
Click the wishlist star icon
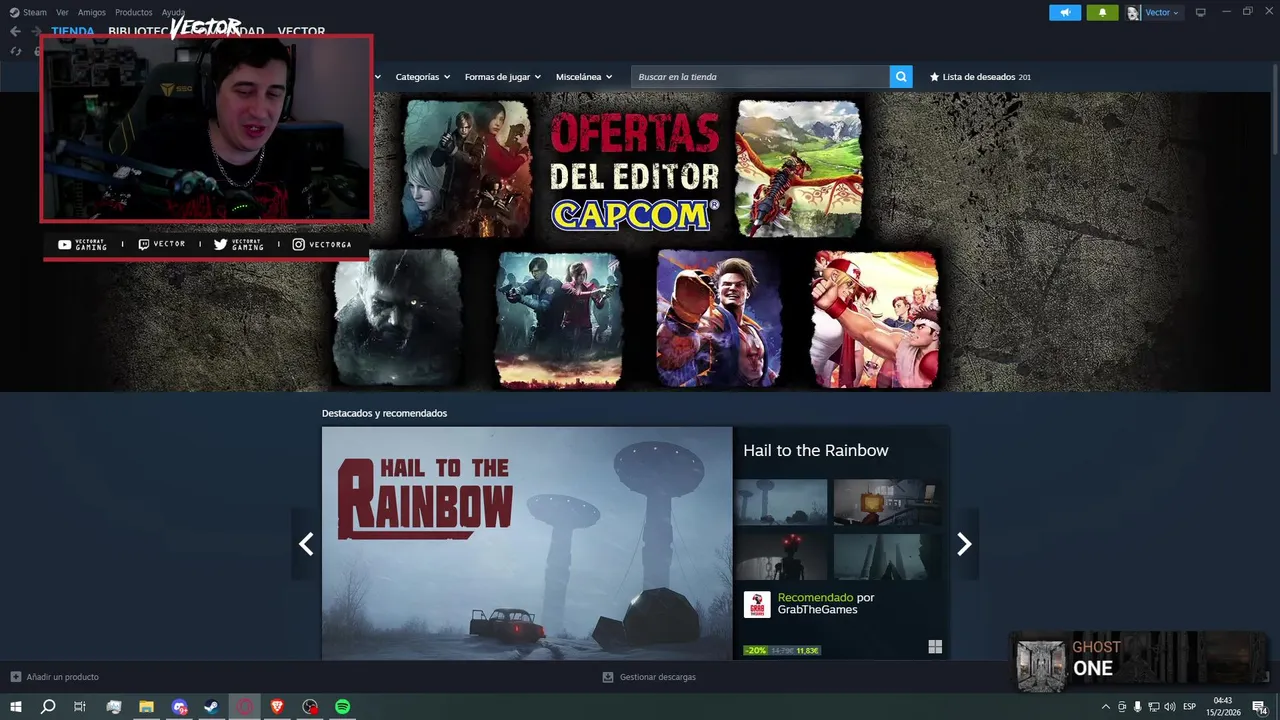point(935,77)
